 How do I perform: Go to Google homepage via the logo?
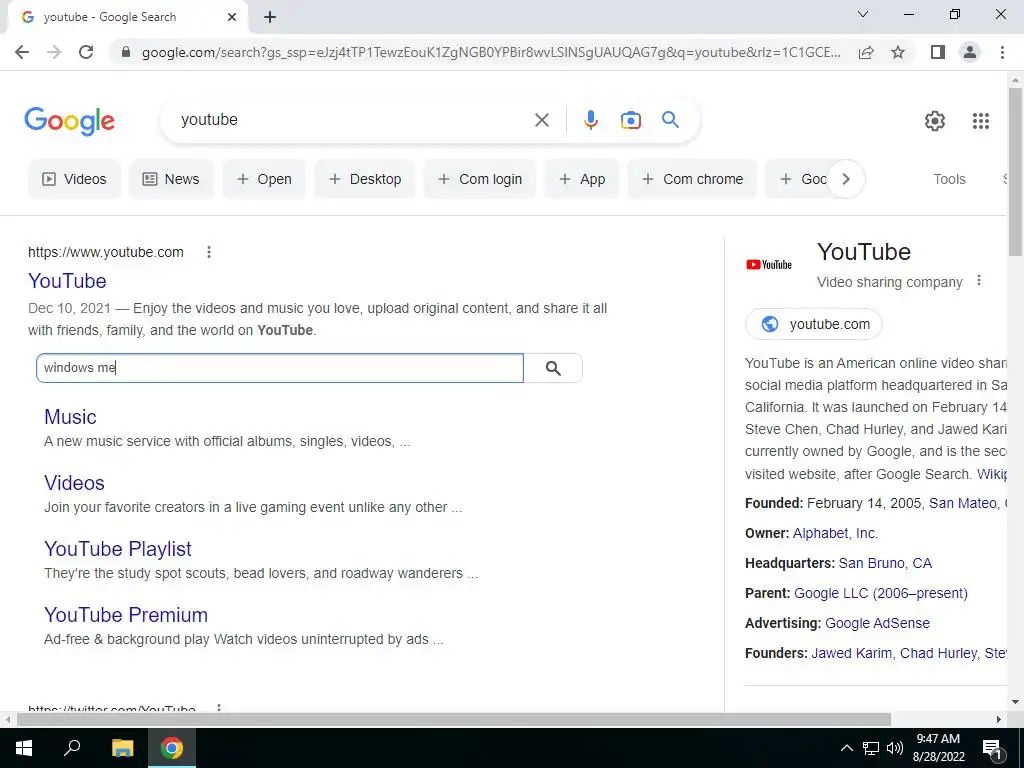point(70,121)
